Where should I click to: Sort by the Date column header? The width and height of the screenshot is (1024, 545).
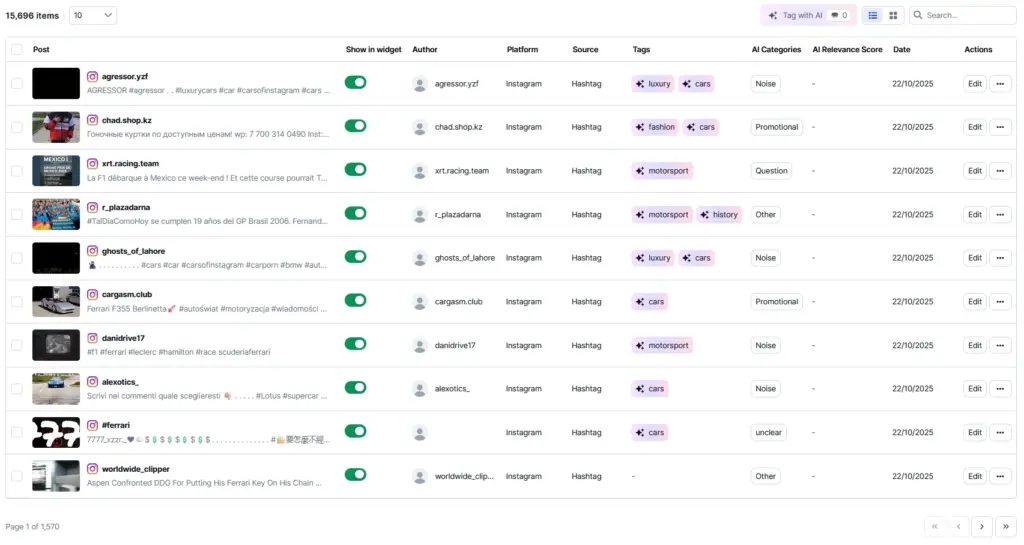[x=901, y=49]
